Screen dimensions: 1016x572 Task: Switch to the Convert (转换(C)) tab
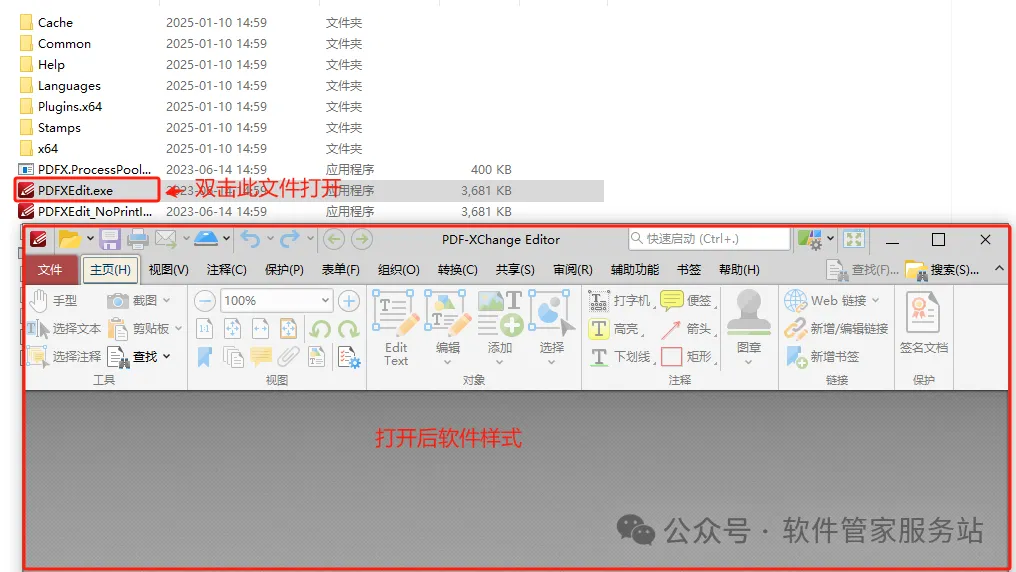(x=457, y=269)
